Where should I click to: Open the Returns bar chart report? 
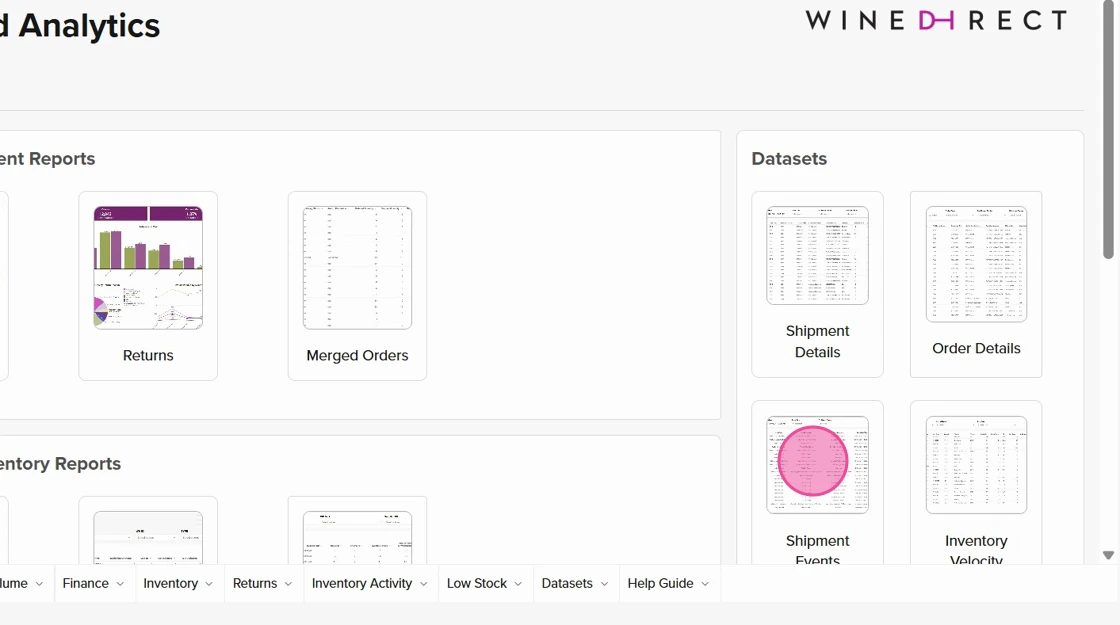point(147,267)
